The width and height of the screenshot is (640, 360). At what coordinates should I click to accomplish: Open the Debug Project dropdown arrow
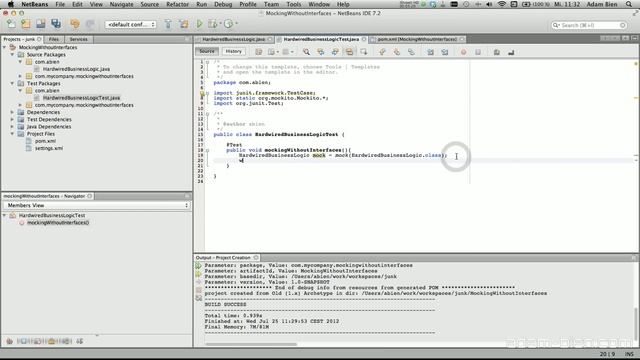coord(220,24)
